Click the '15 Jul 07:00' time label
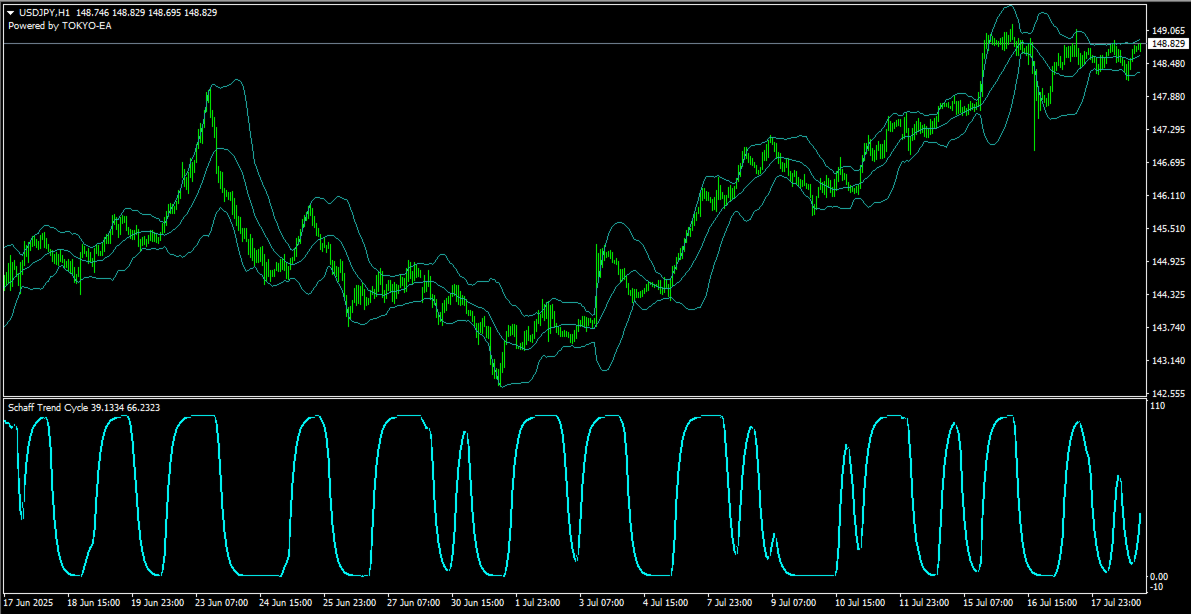The height and width of the screenshot is (614, 1191). tap(988, 603)
